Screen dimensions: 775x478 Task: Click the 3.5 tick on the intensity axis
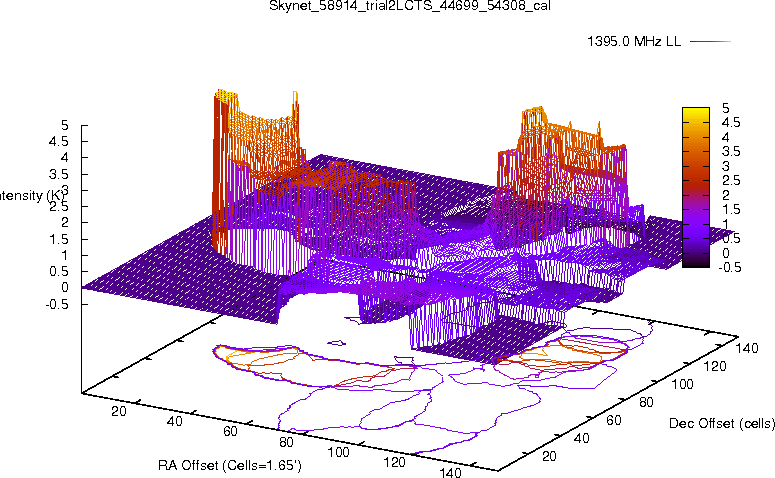(x=59, y=174)
